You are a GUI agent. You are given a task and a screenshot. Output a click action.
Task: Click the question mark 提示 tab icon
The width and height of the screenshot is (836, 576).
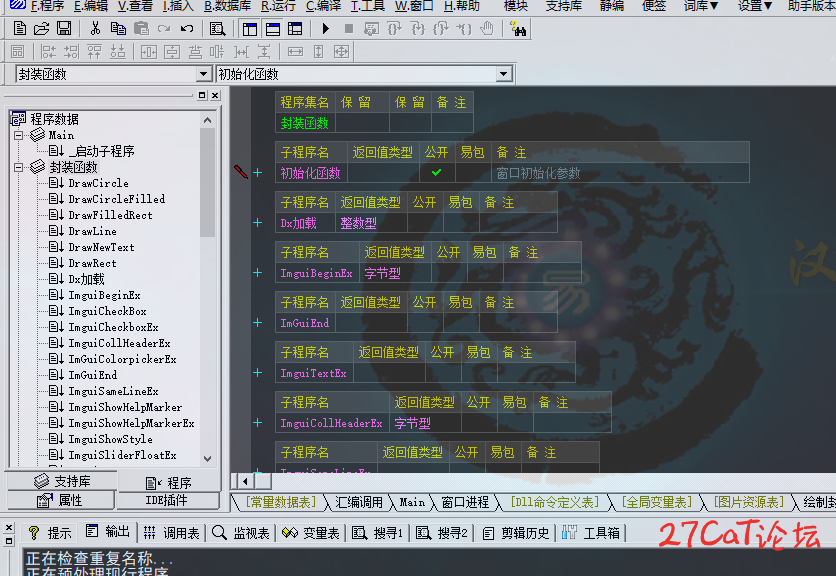coord(34,532)
